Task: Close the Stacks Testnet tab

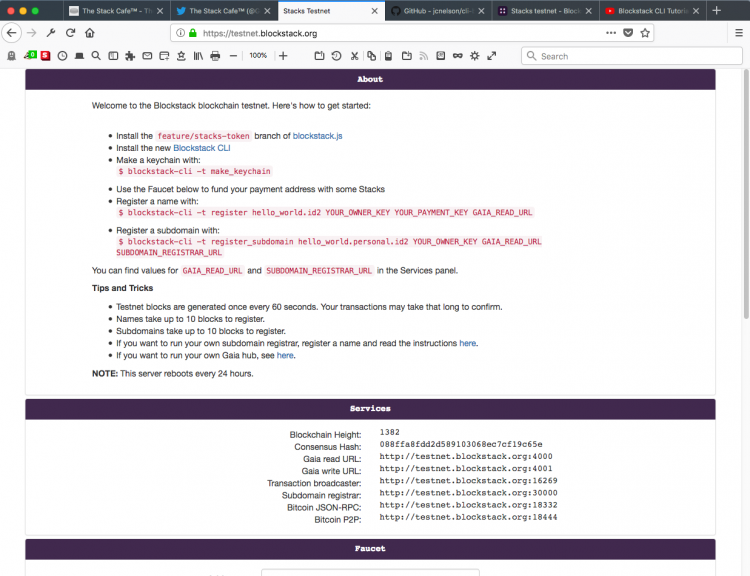Action: tap(375, 11)
